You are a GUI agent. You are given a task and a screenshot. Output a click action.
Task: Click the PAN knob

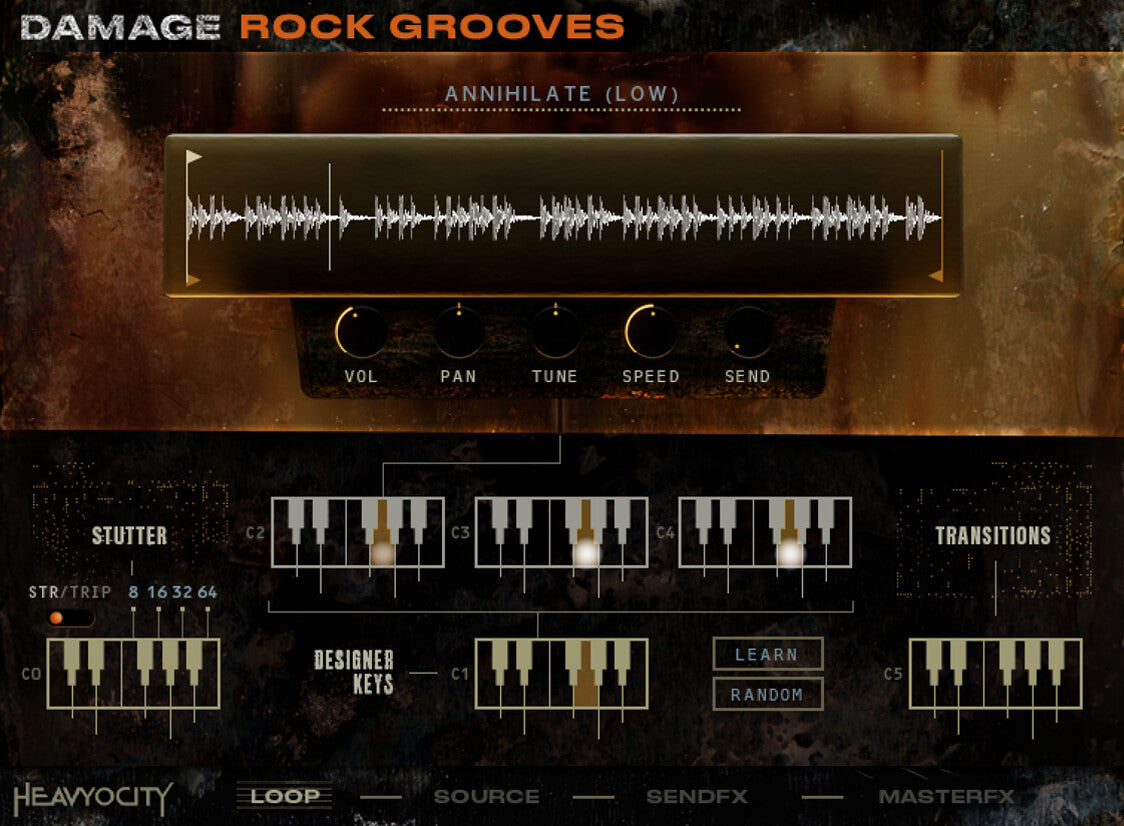pyautogui.click(x=458, y=332)
